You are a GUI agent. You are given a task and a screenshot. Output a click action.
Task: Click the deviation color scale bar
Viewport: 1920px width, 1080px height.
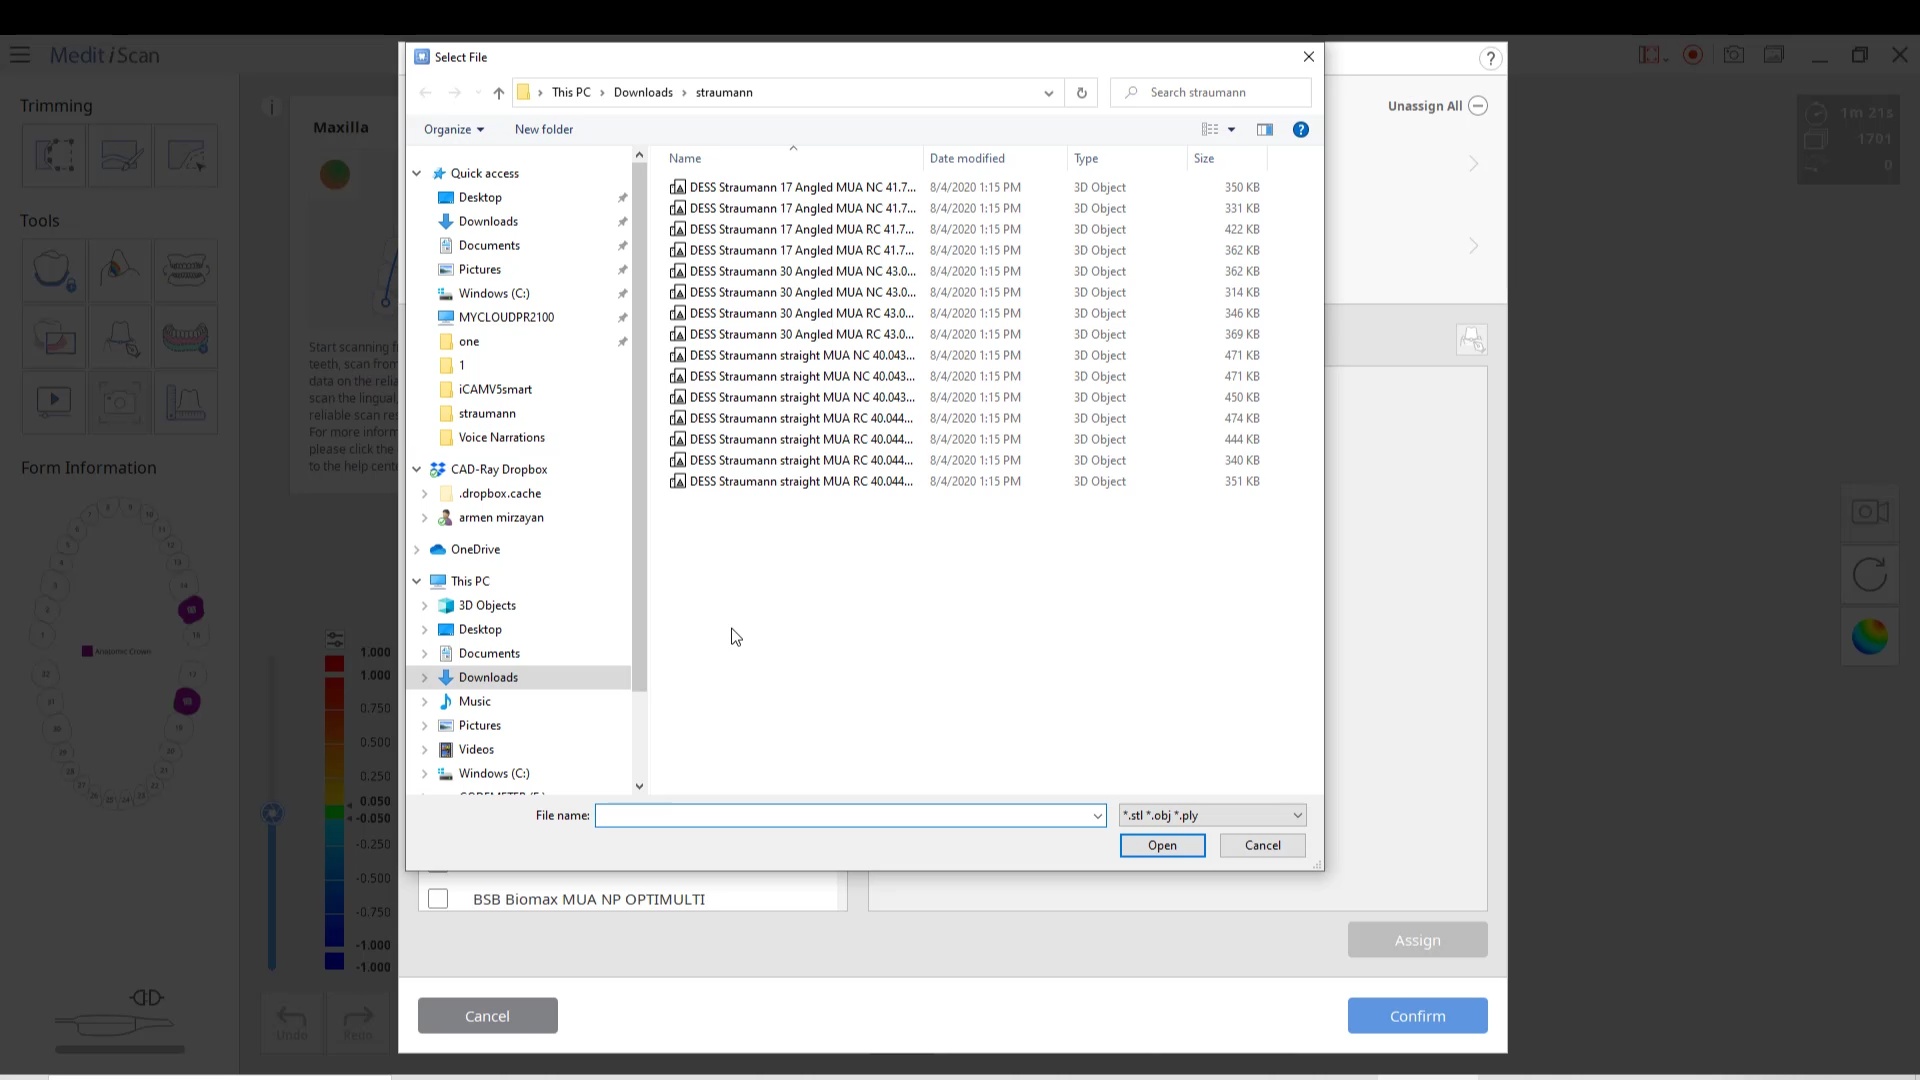coord(334,813)
